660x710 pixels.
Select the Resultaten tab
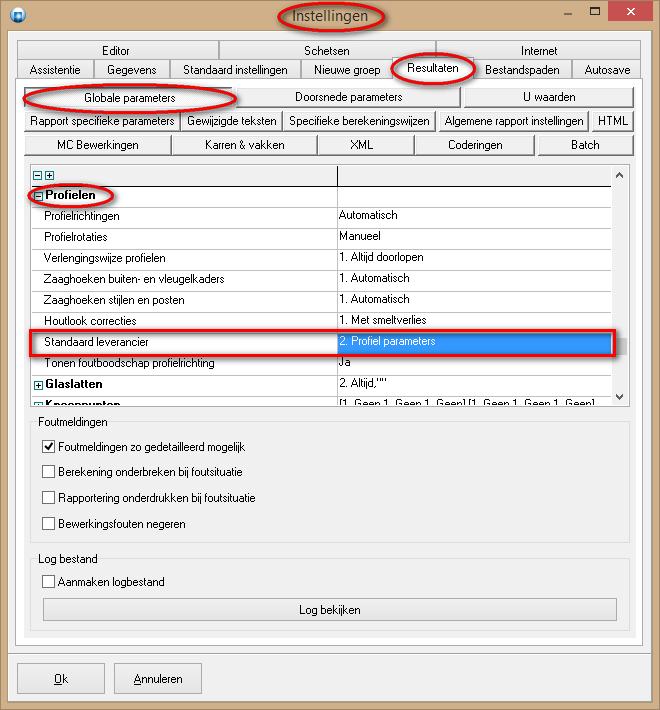[433, 68]
